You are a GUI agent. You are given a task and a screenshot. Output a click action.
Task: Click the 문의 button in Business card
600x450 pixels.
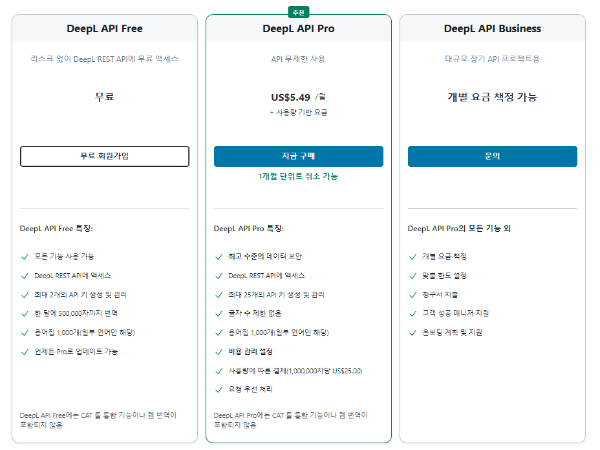[492, 156]
